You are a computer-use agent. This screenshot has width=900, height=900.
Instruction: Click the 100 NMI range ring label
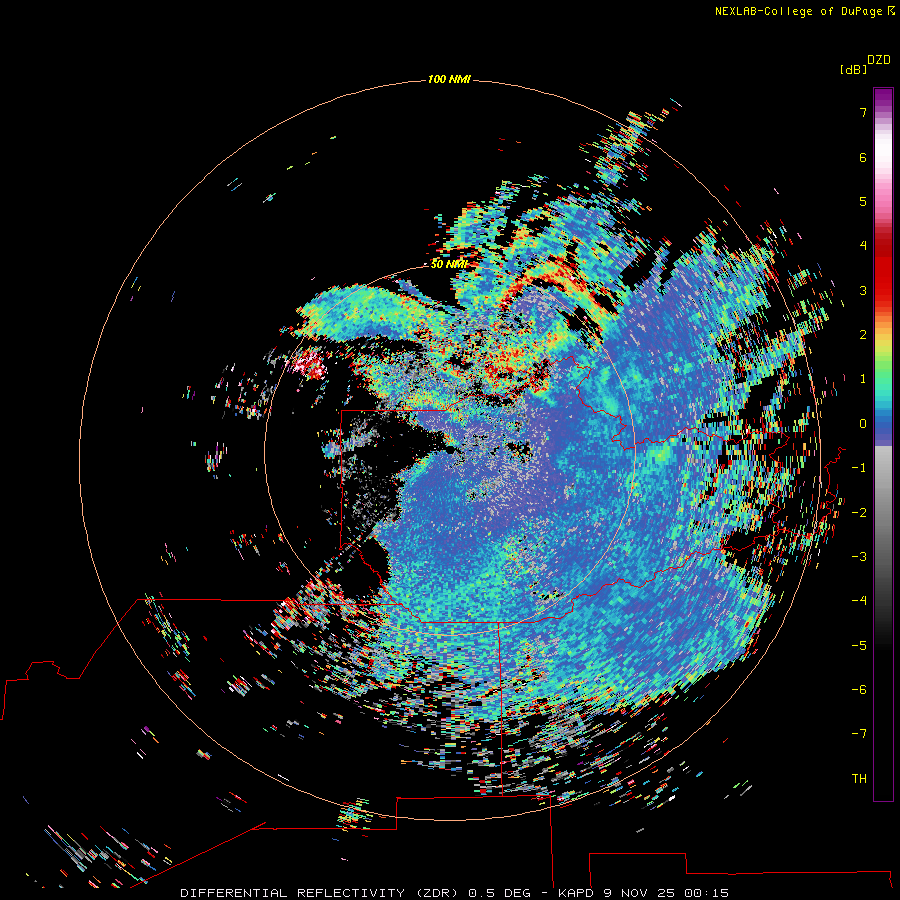(x=449, y=79)
